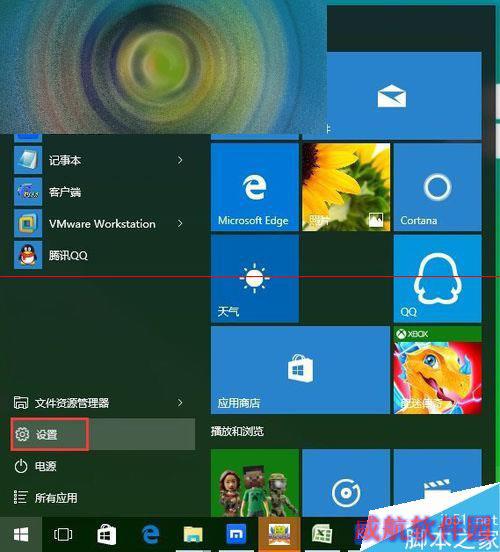Open the Photos sunflower tile

[346, 187]
